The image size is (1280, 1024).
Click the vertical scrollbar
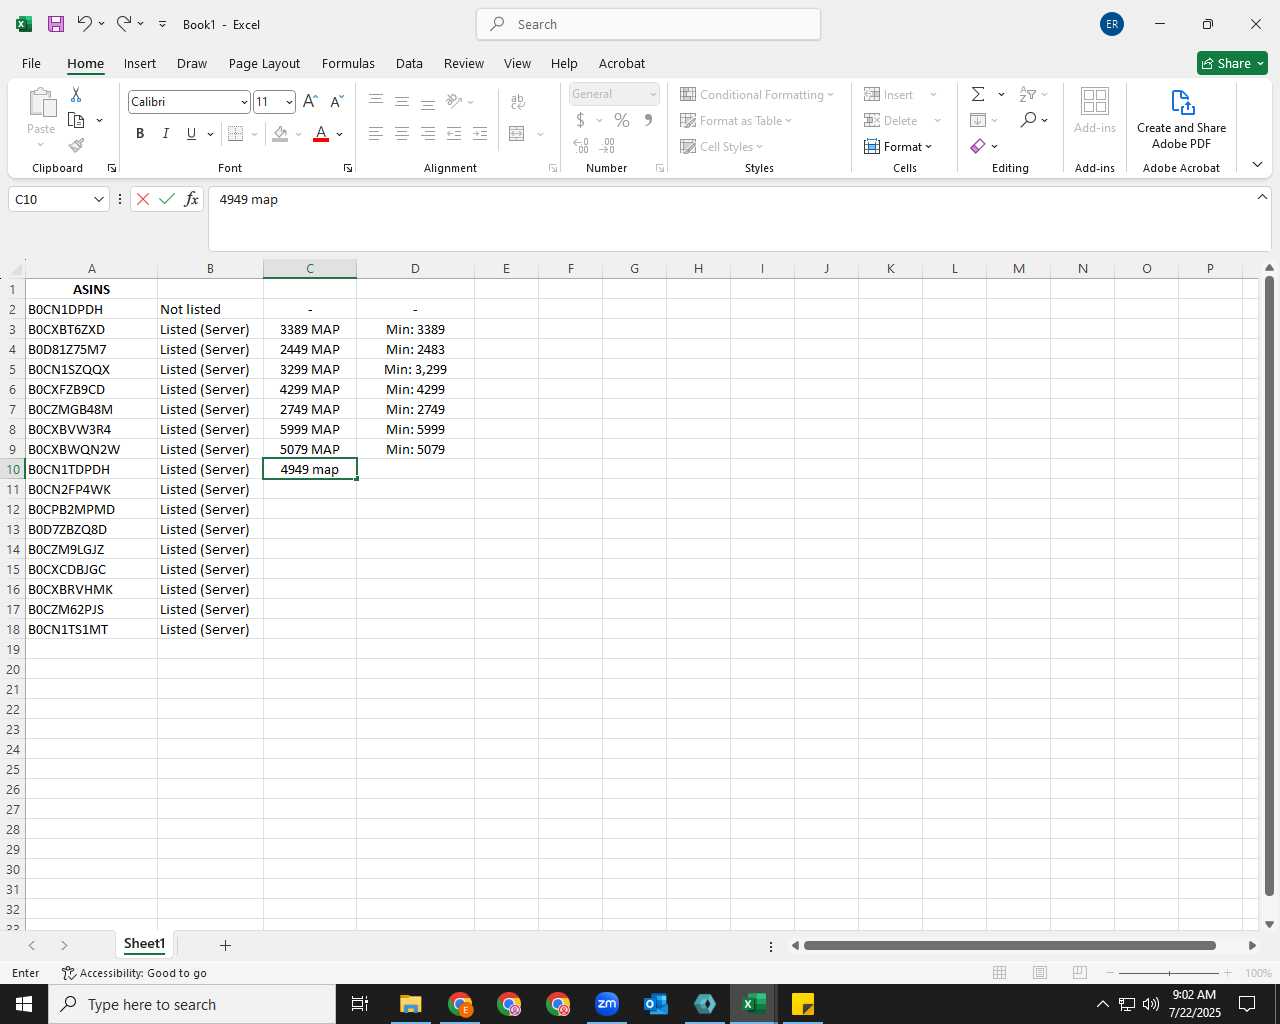[1269, 585]
